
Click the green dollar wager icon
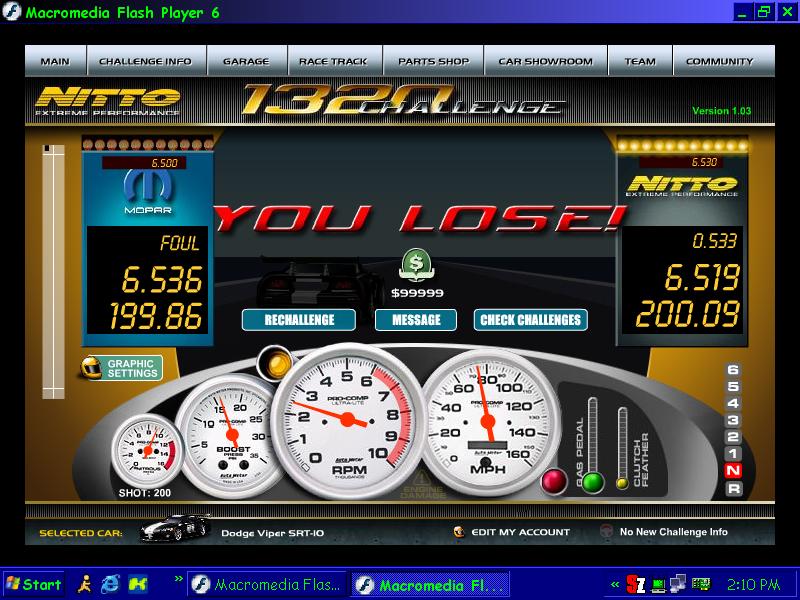[416, 265]
